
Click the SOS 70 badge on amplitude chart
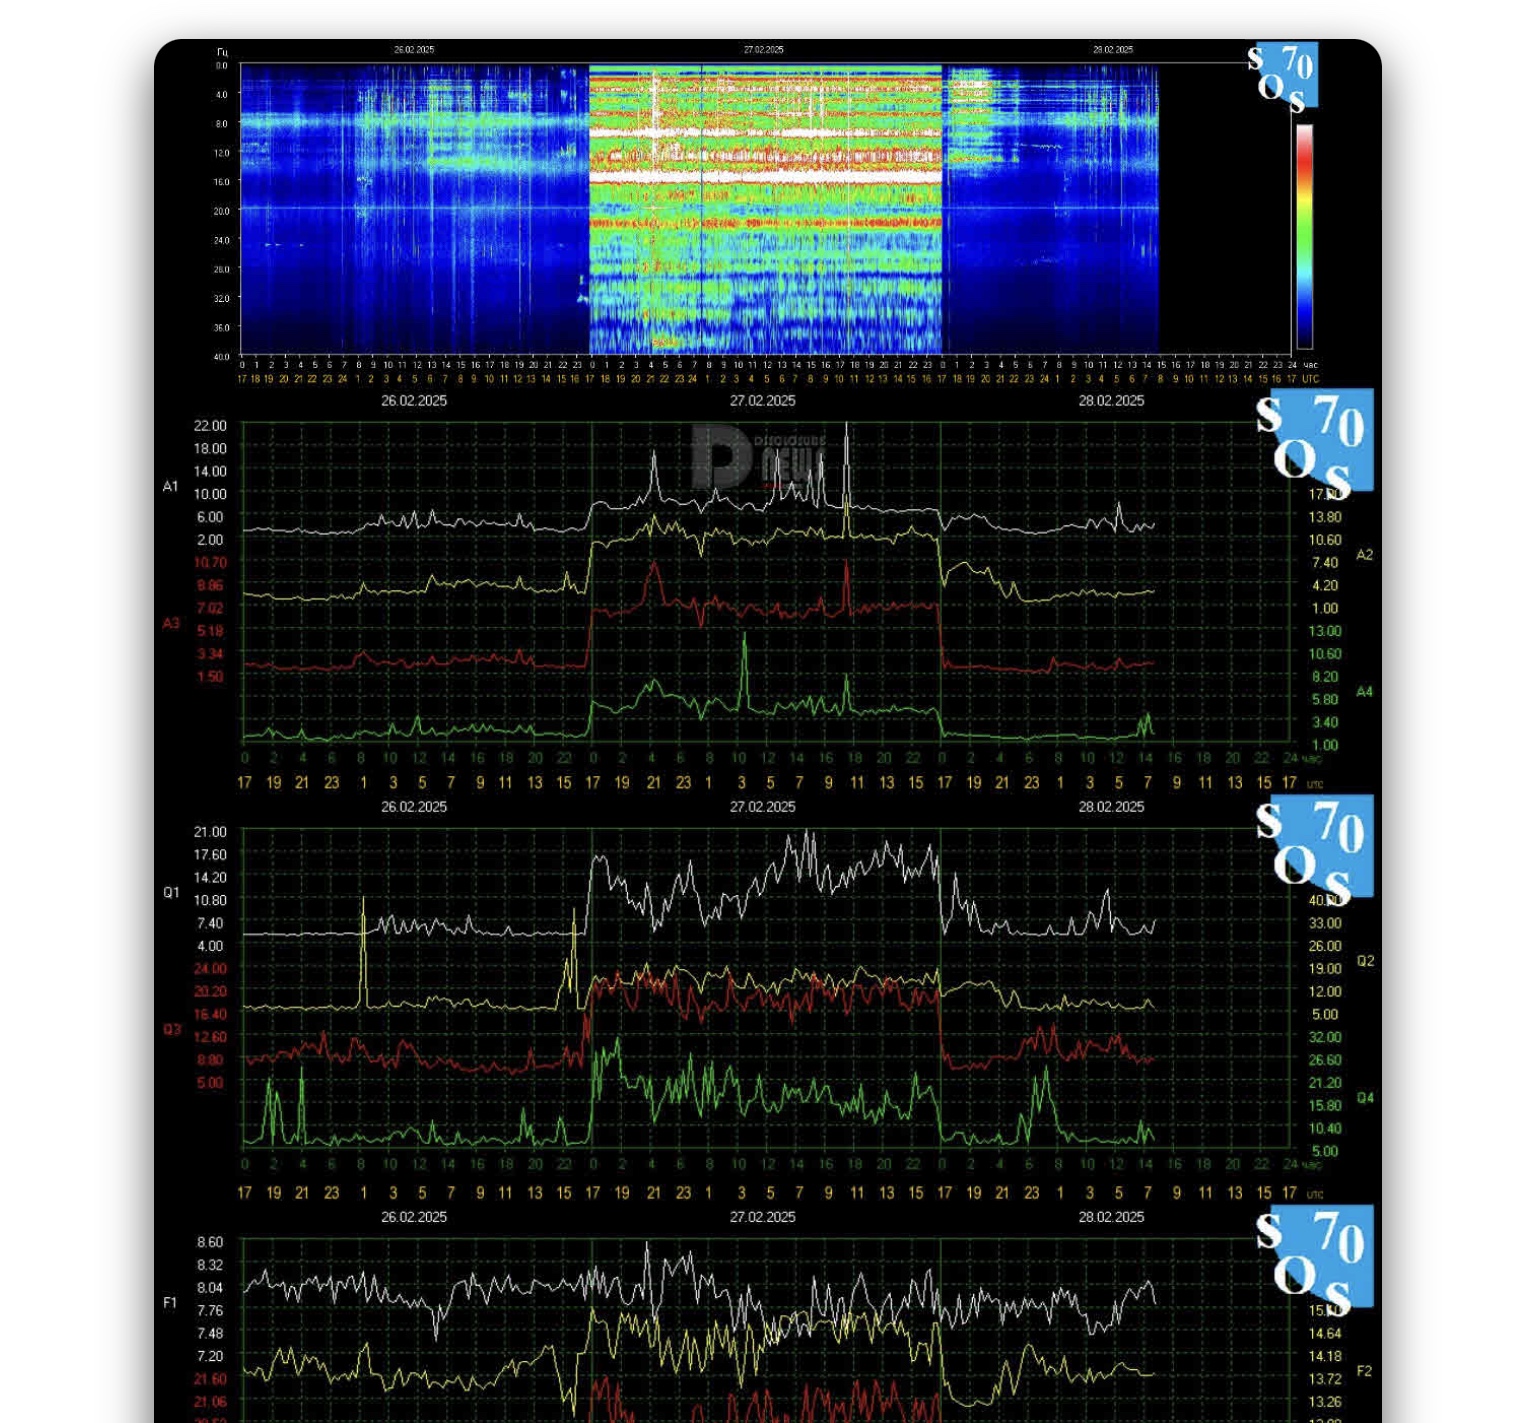(x=1314, y=444)
